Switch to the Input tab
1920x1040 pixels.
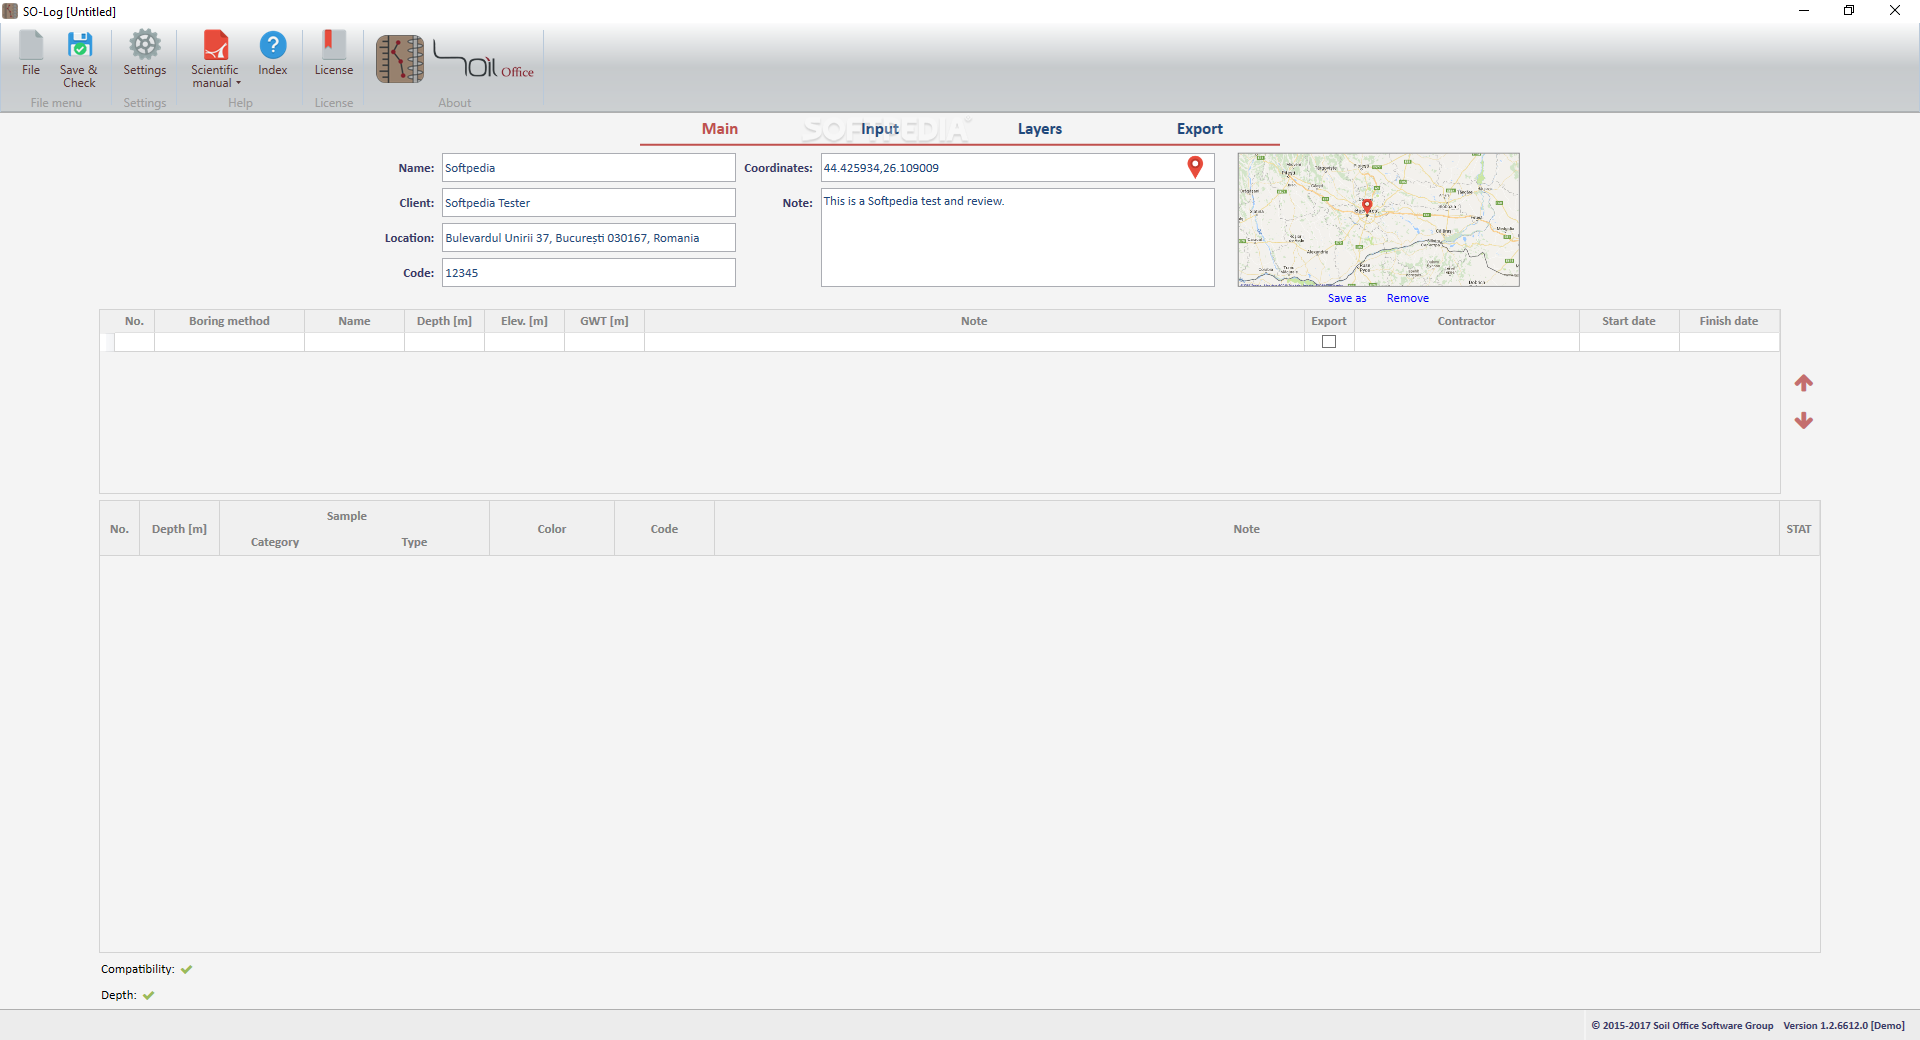[x=879, y=129]
